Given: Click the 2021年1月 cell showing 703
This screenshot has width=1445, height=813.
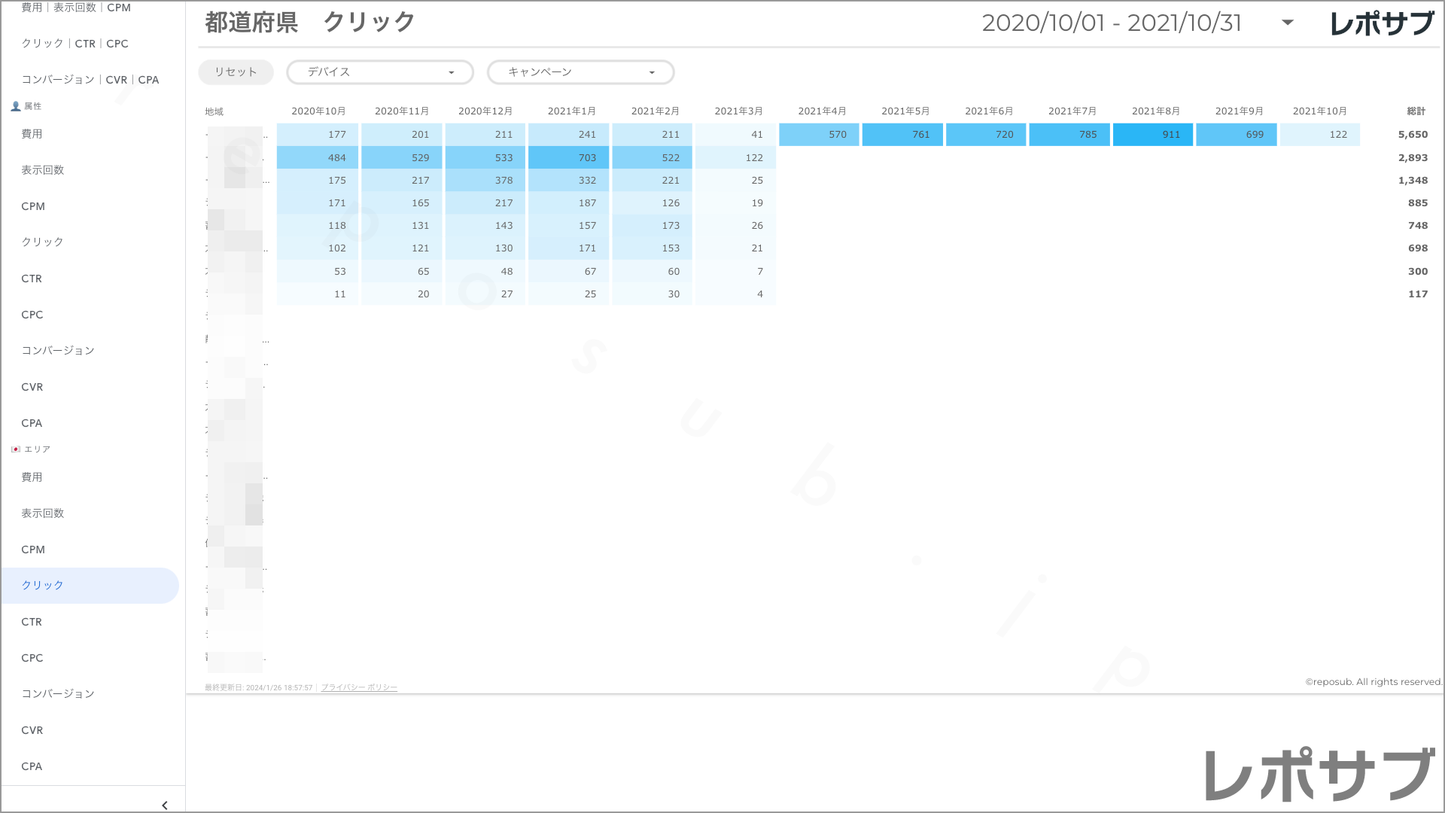Looking at the screenshot, I should (x=569, y=158).
